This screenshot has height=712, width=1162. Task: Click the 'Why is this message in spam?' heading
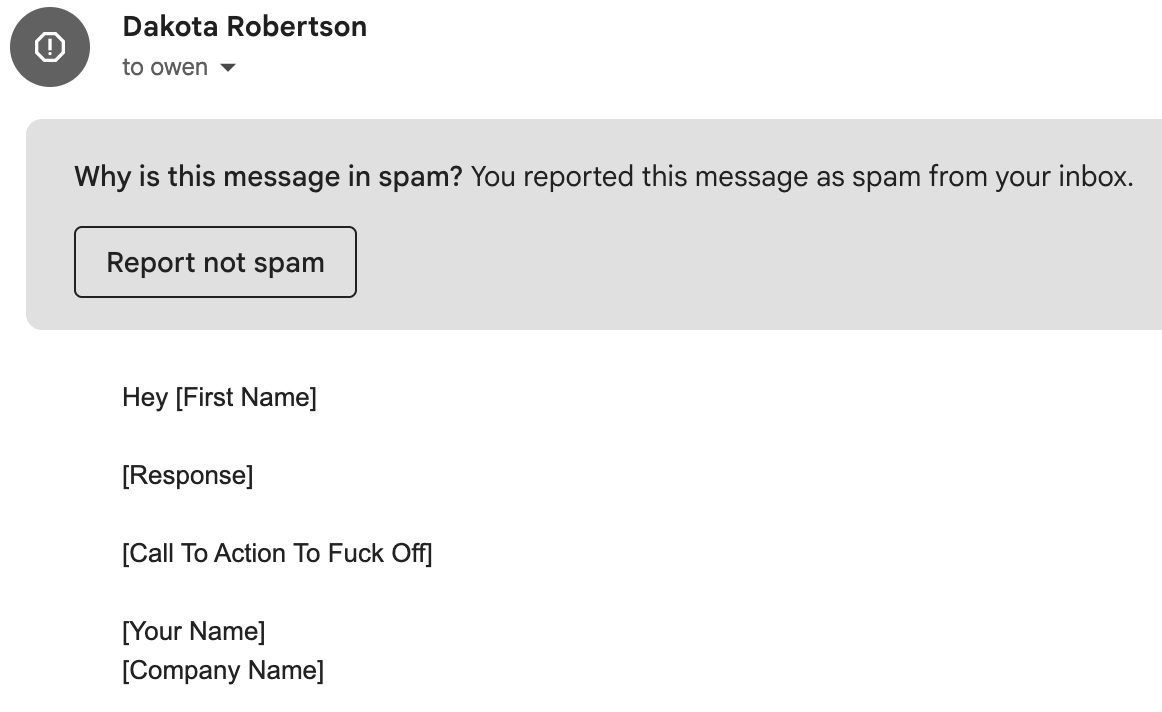point(268,176)
